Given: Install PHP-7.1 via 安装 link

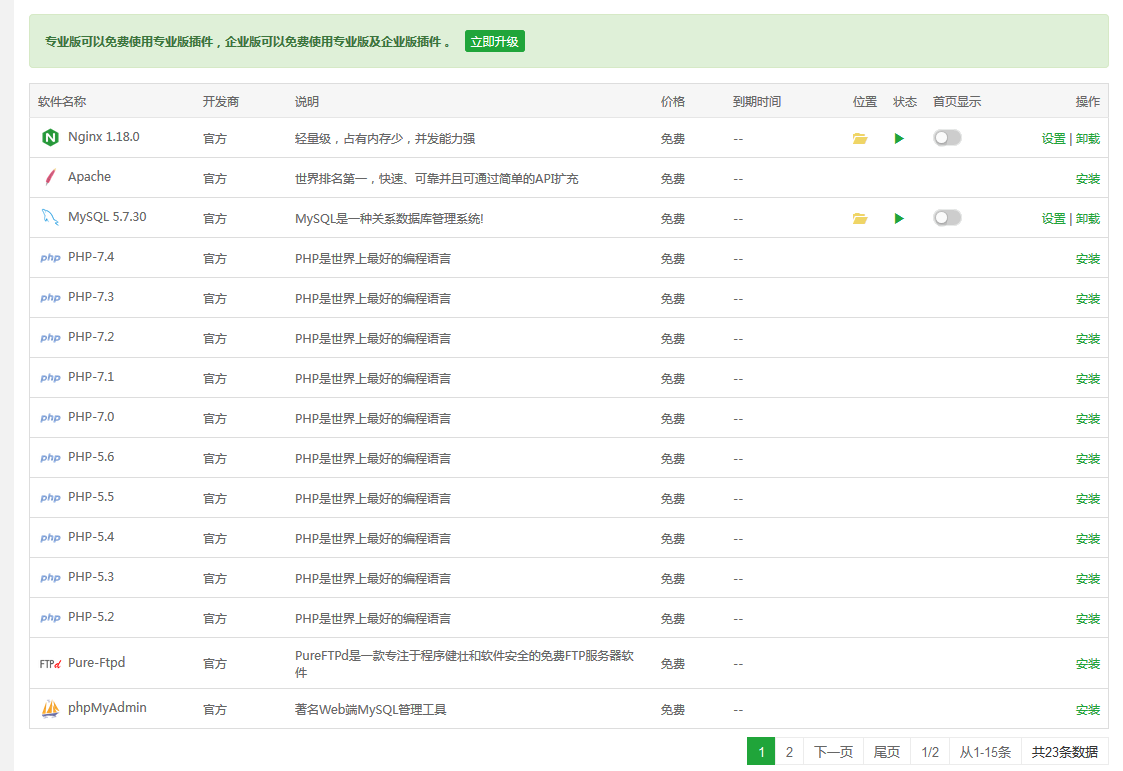Looking at the screenshot, I should click(x=1088, y=379).
